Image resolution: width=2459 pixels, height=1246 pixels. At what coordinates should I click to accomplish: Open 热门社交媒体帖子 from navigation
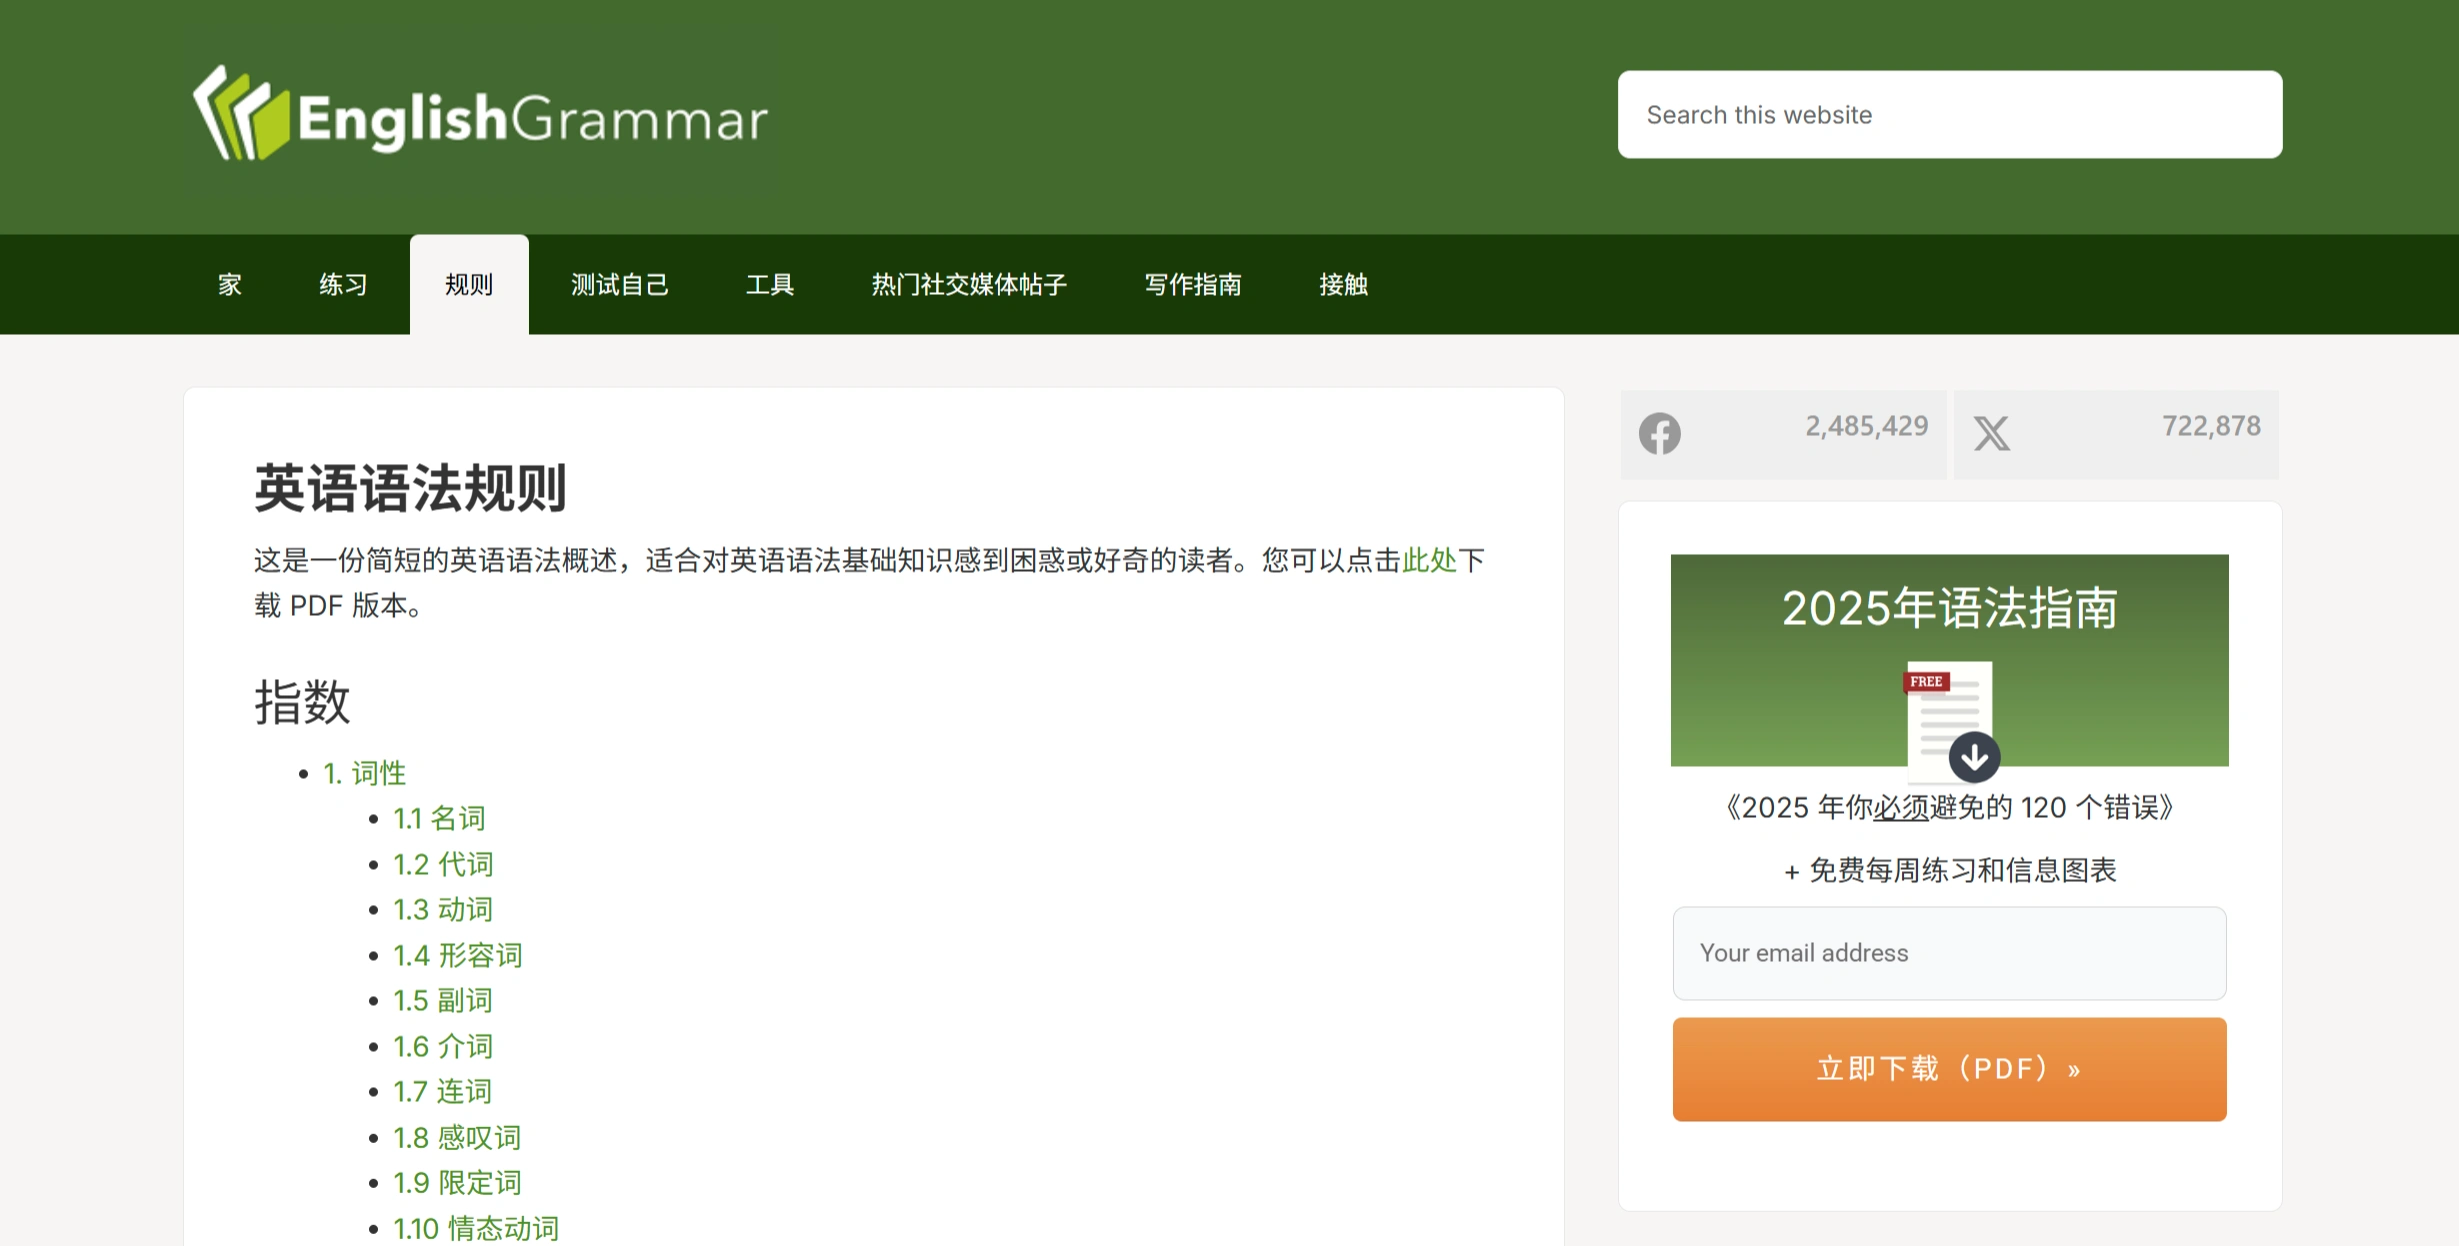click(x=968, y=285)
